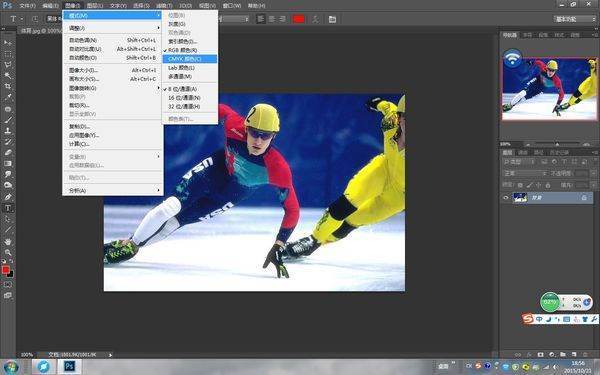
Task: Open the Edit menu
Action: [x=51, y=6]
